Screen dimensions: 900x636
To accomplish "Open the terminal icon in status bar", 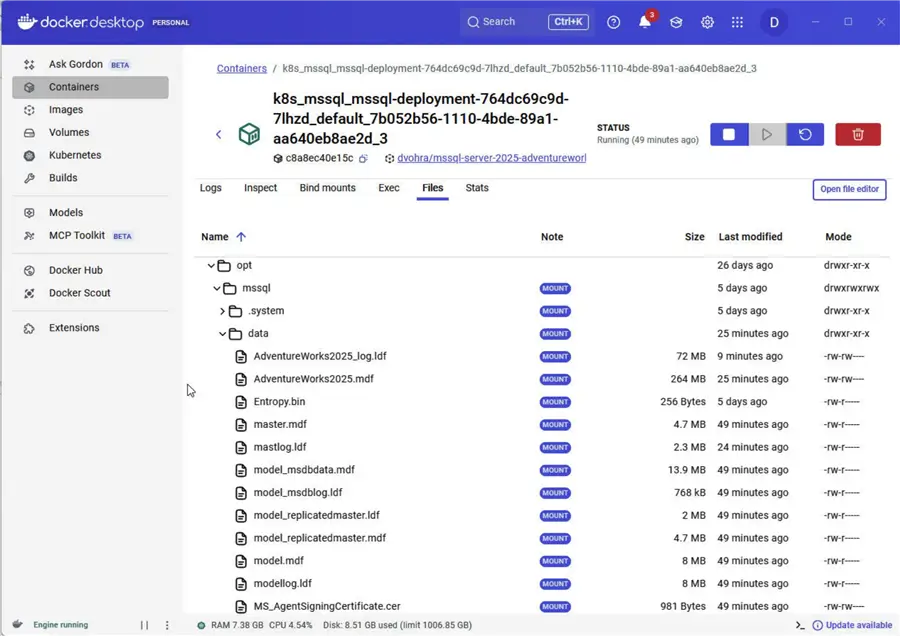I will 800,625.
